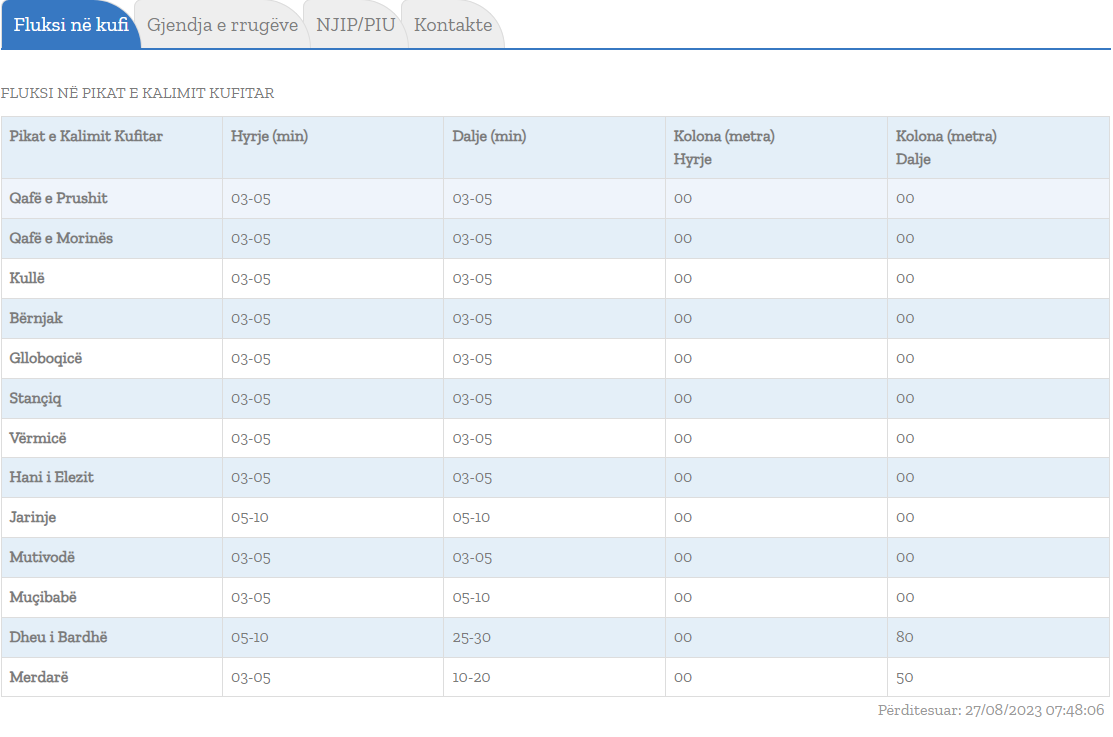Click the Dalje (min) column header

[x=489, y=136]
